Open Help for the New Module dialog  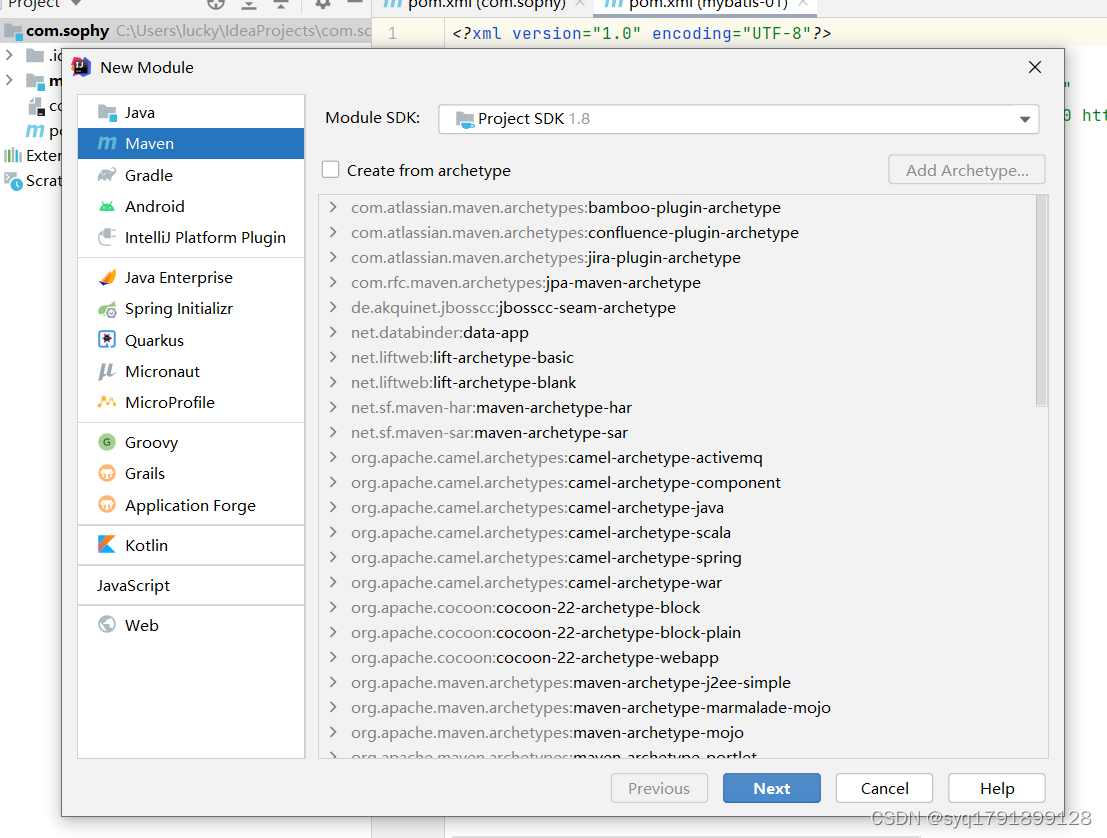(997, 788)
